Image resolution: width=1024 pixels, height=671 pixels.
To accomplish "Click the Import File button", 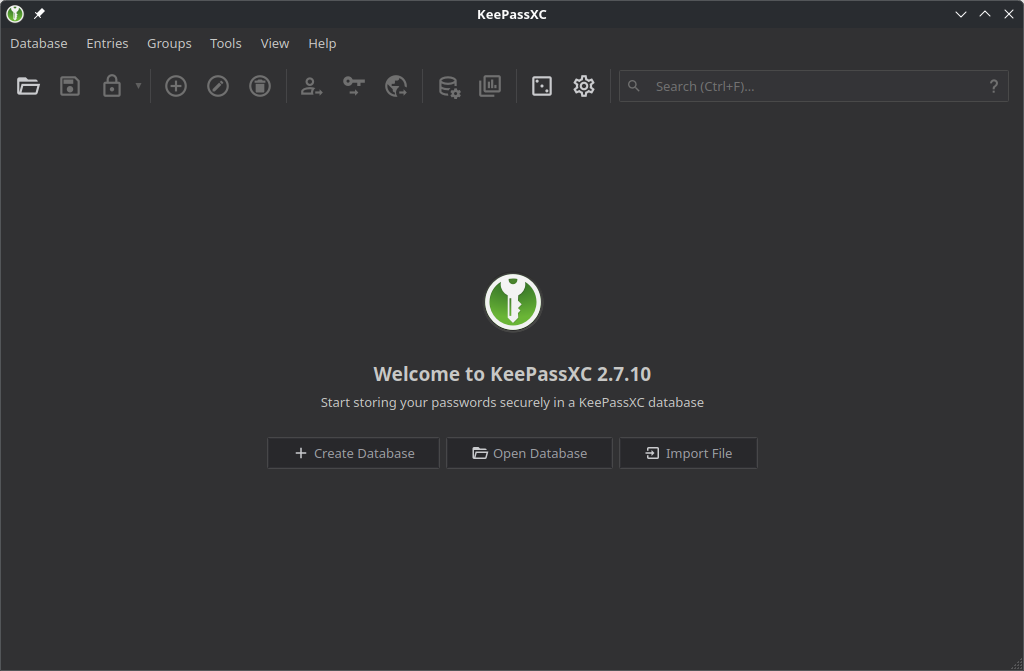I will (x=688, y=453).
